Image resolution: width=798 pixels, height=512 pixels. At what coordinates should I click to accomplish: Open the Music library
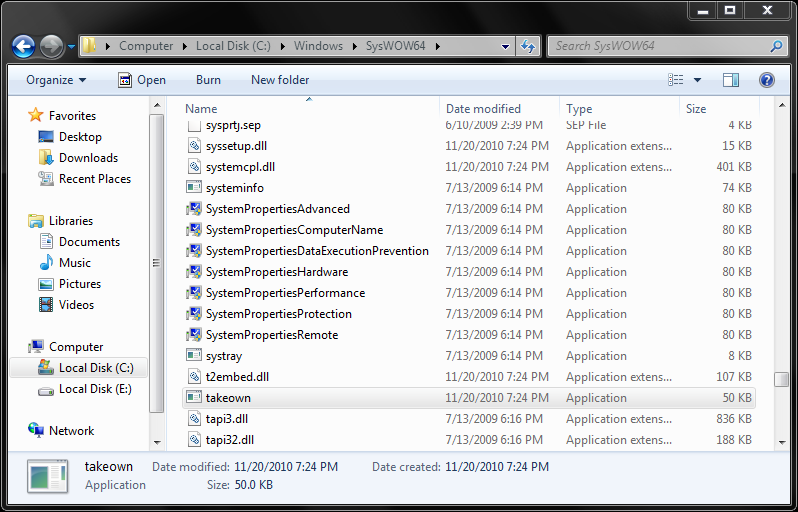[74, 263]
